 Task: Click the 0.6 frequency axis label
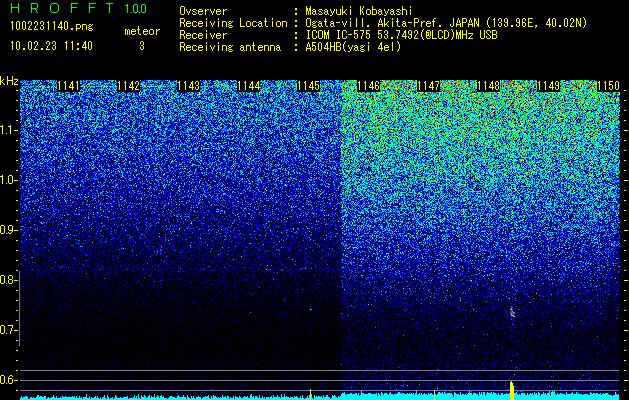tap(7, 380)
